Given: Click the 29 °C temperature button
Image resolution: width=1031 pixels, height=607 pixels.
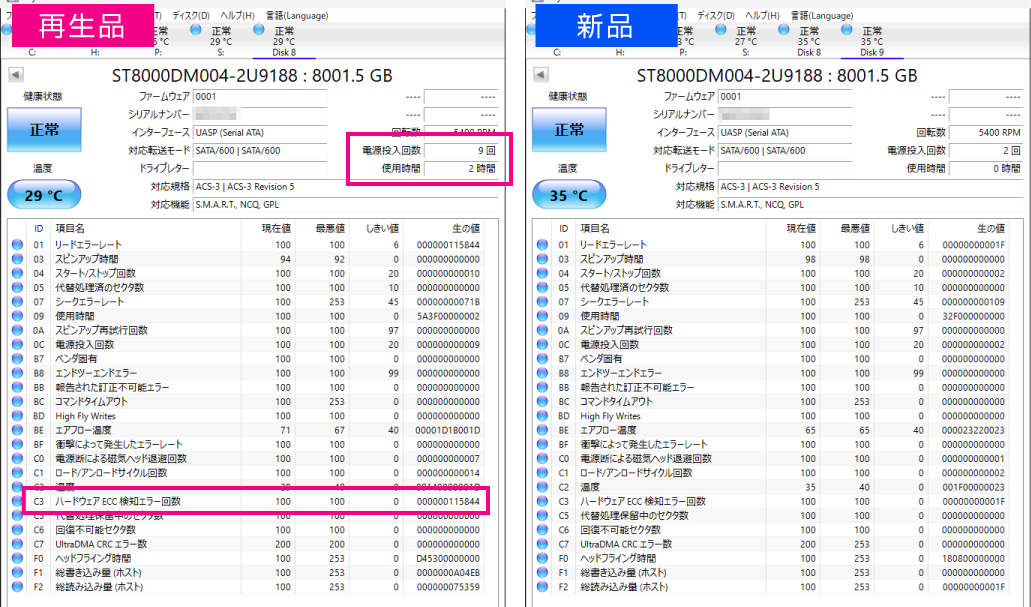Looking at the screenshot, I should (44, 195).
